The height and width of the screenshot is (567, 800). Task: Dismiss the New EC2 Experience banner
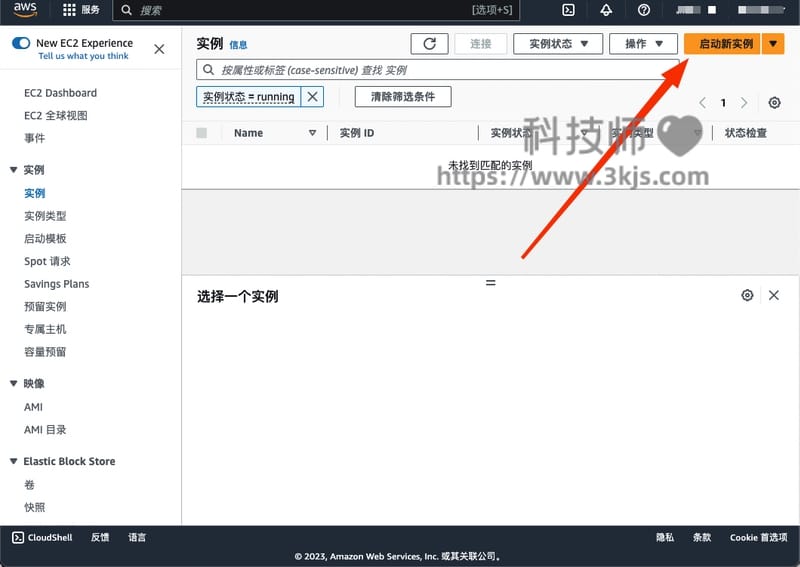pos(159,49)
